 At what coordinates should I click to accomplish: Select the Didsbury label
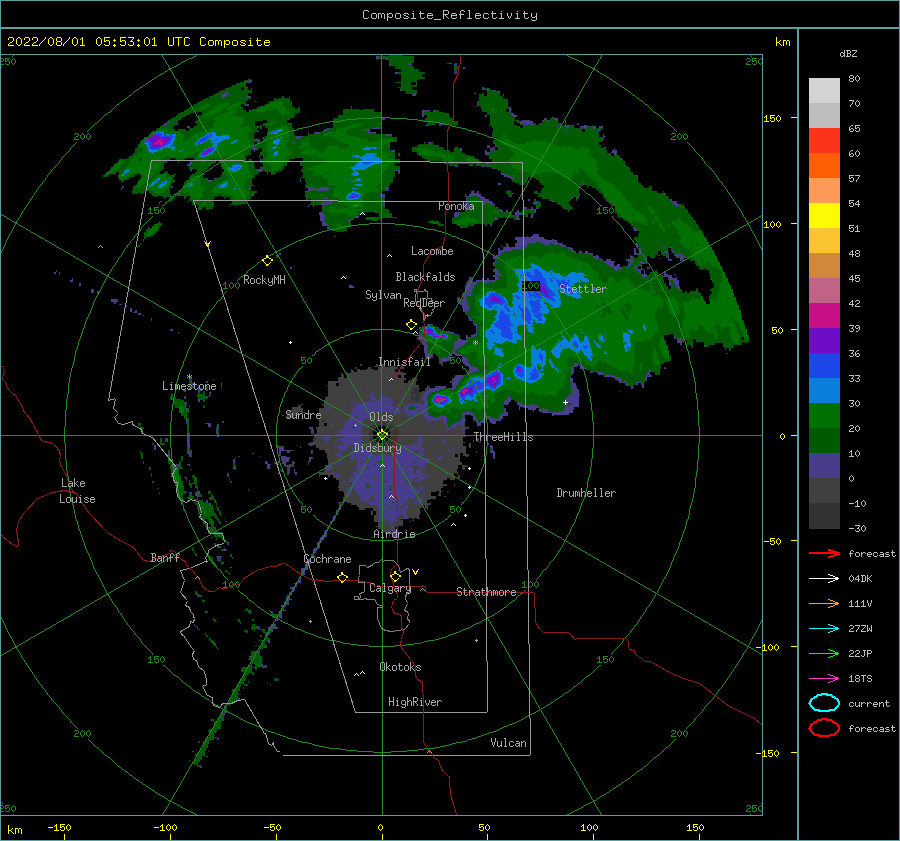click(377, 448)
